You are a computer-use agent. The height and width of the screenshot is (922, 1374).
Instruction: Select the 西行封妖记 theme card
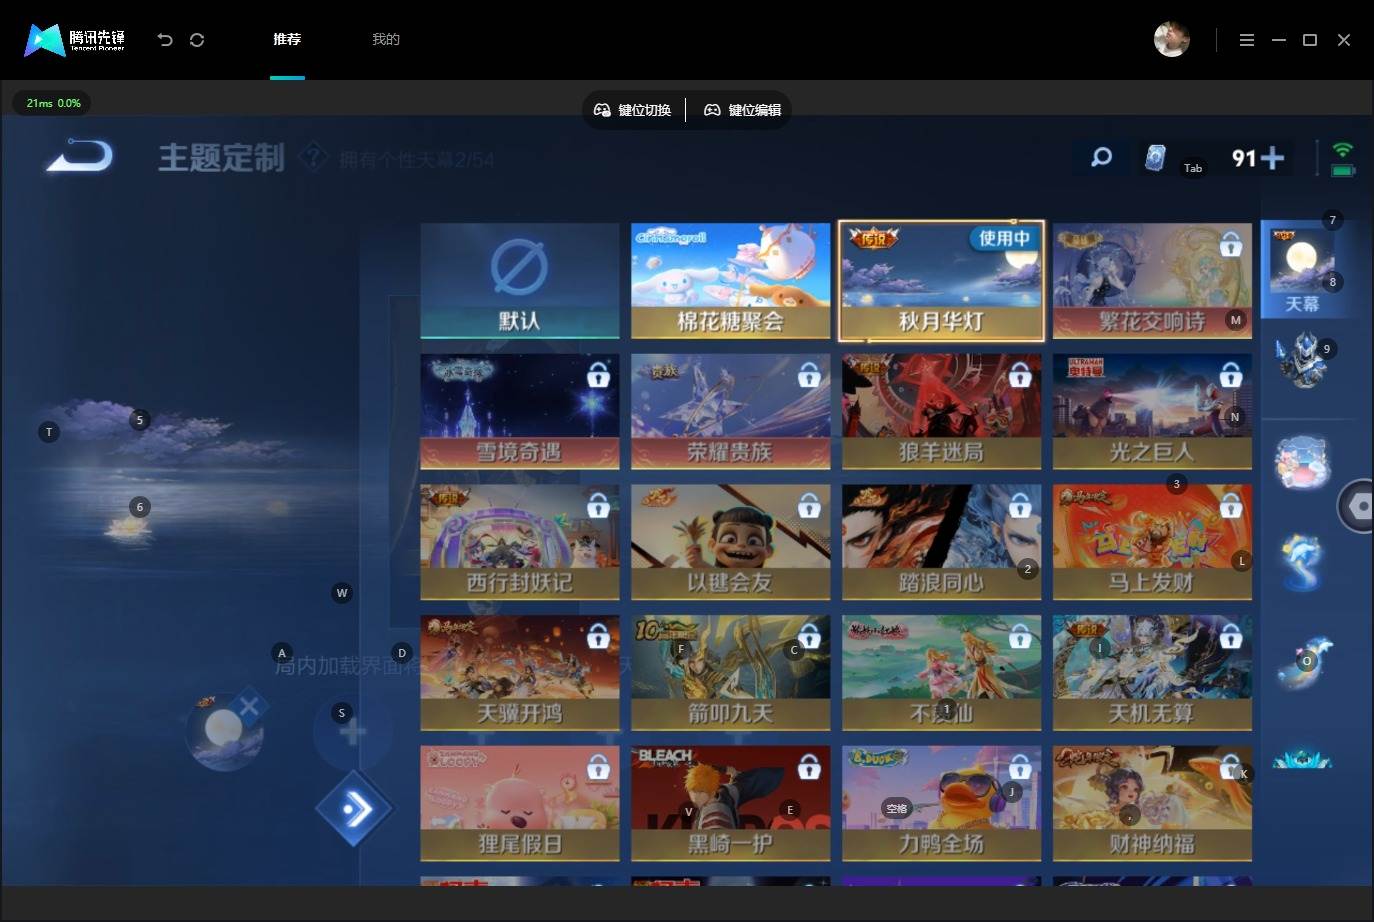[520, 542]
